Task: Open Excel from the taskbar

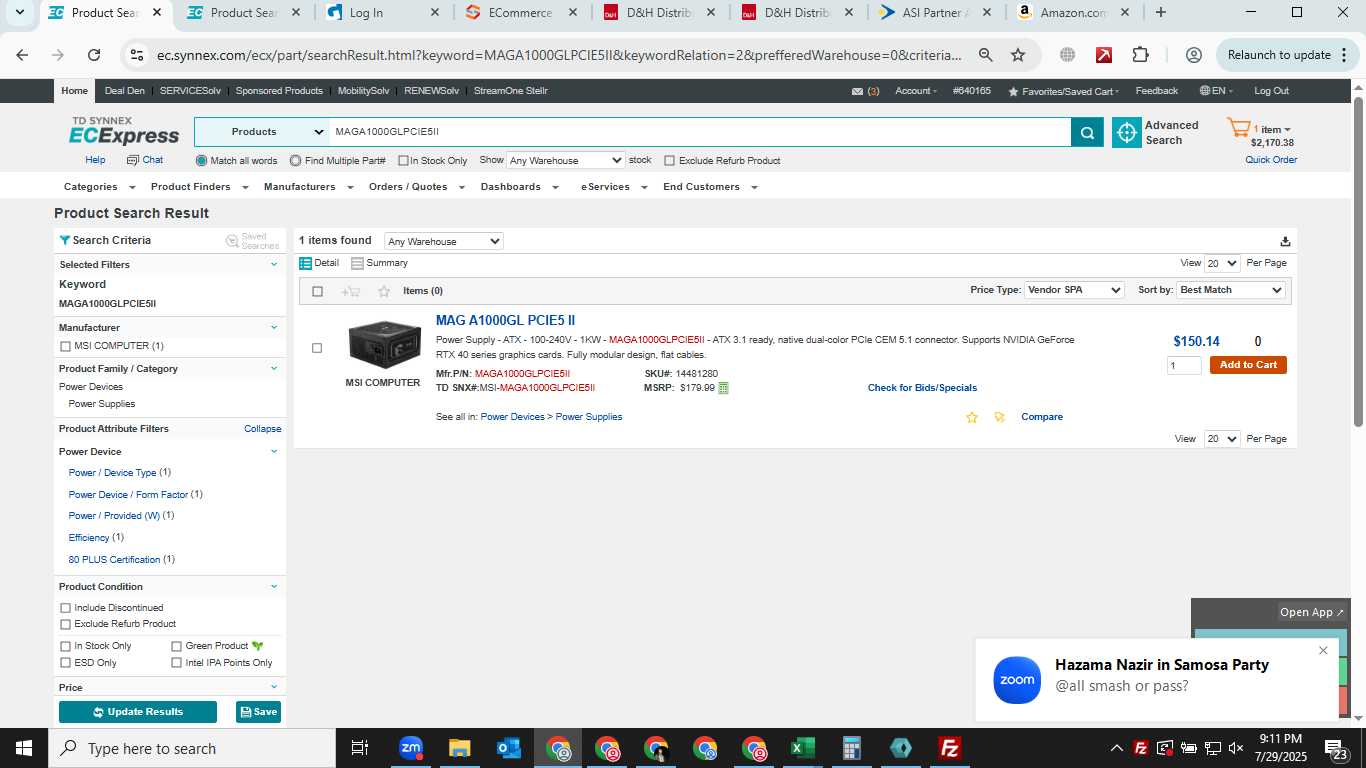Action: (802, 748)
